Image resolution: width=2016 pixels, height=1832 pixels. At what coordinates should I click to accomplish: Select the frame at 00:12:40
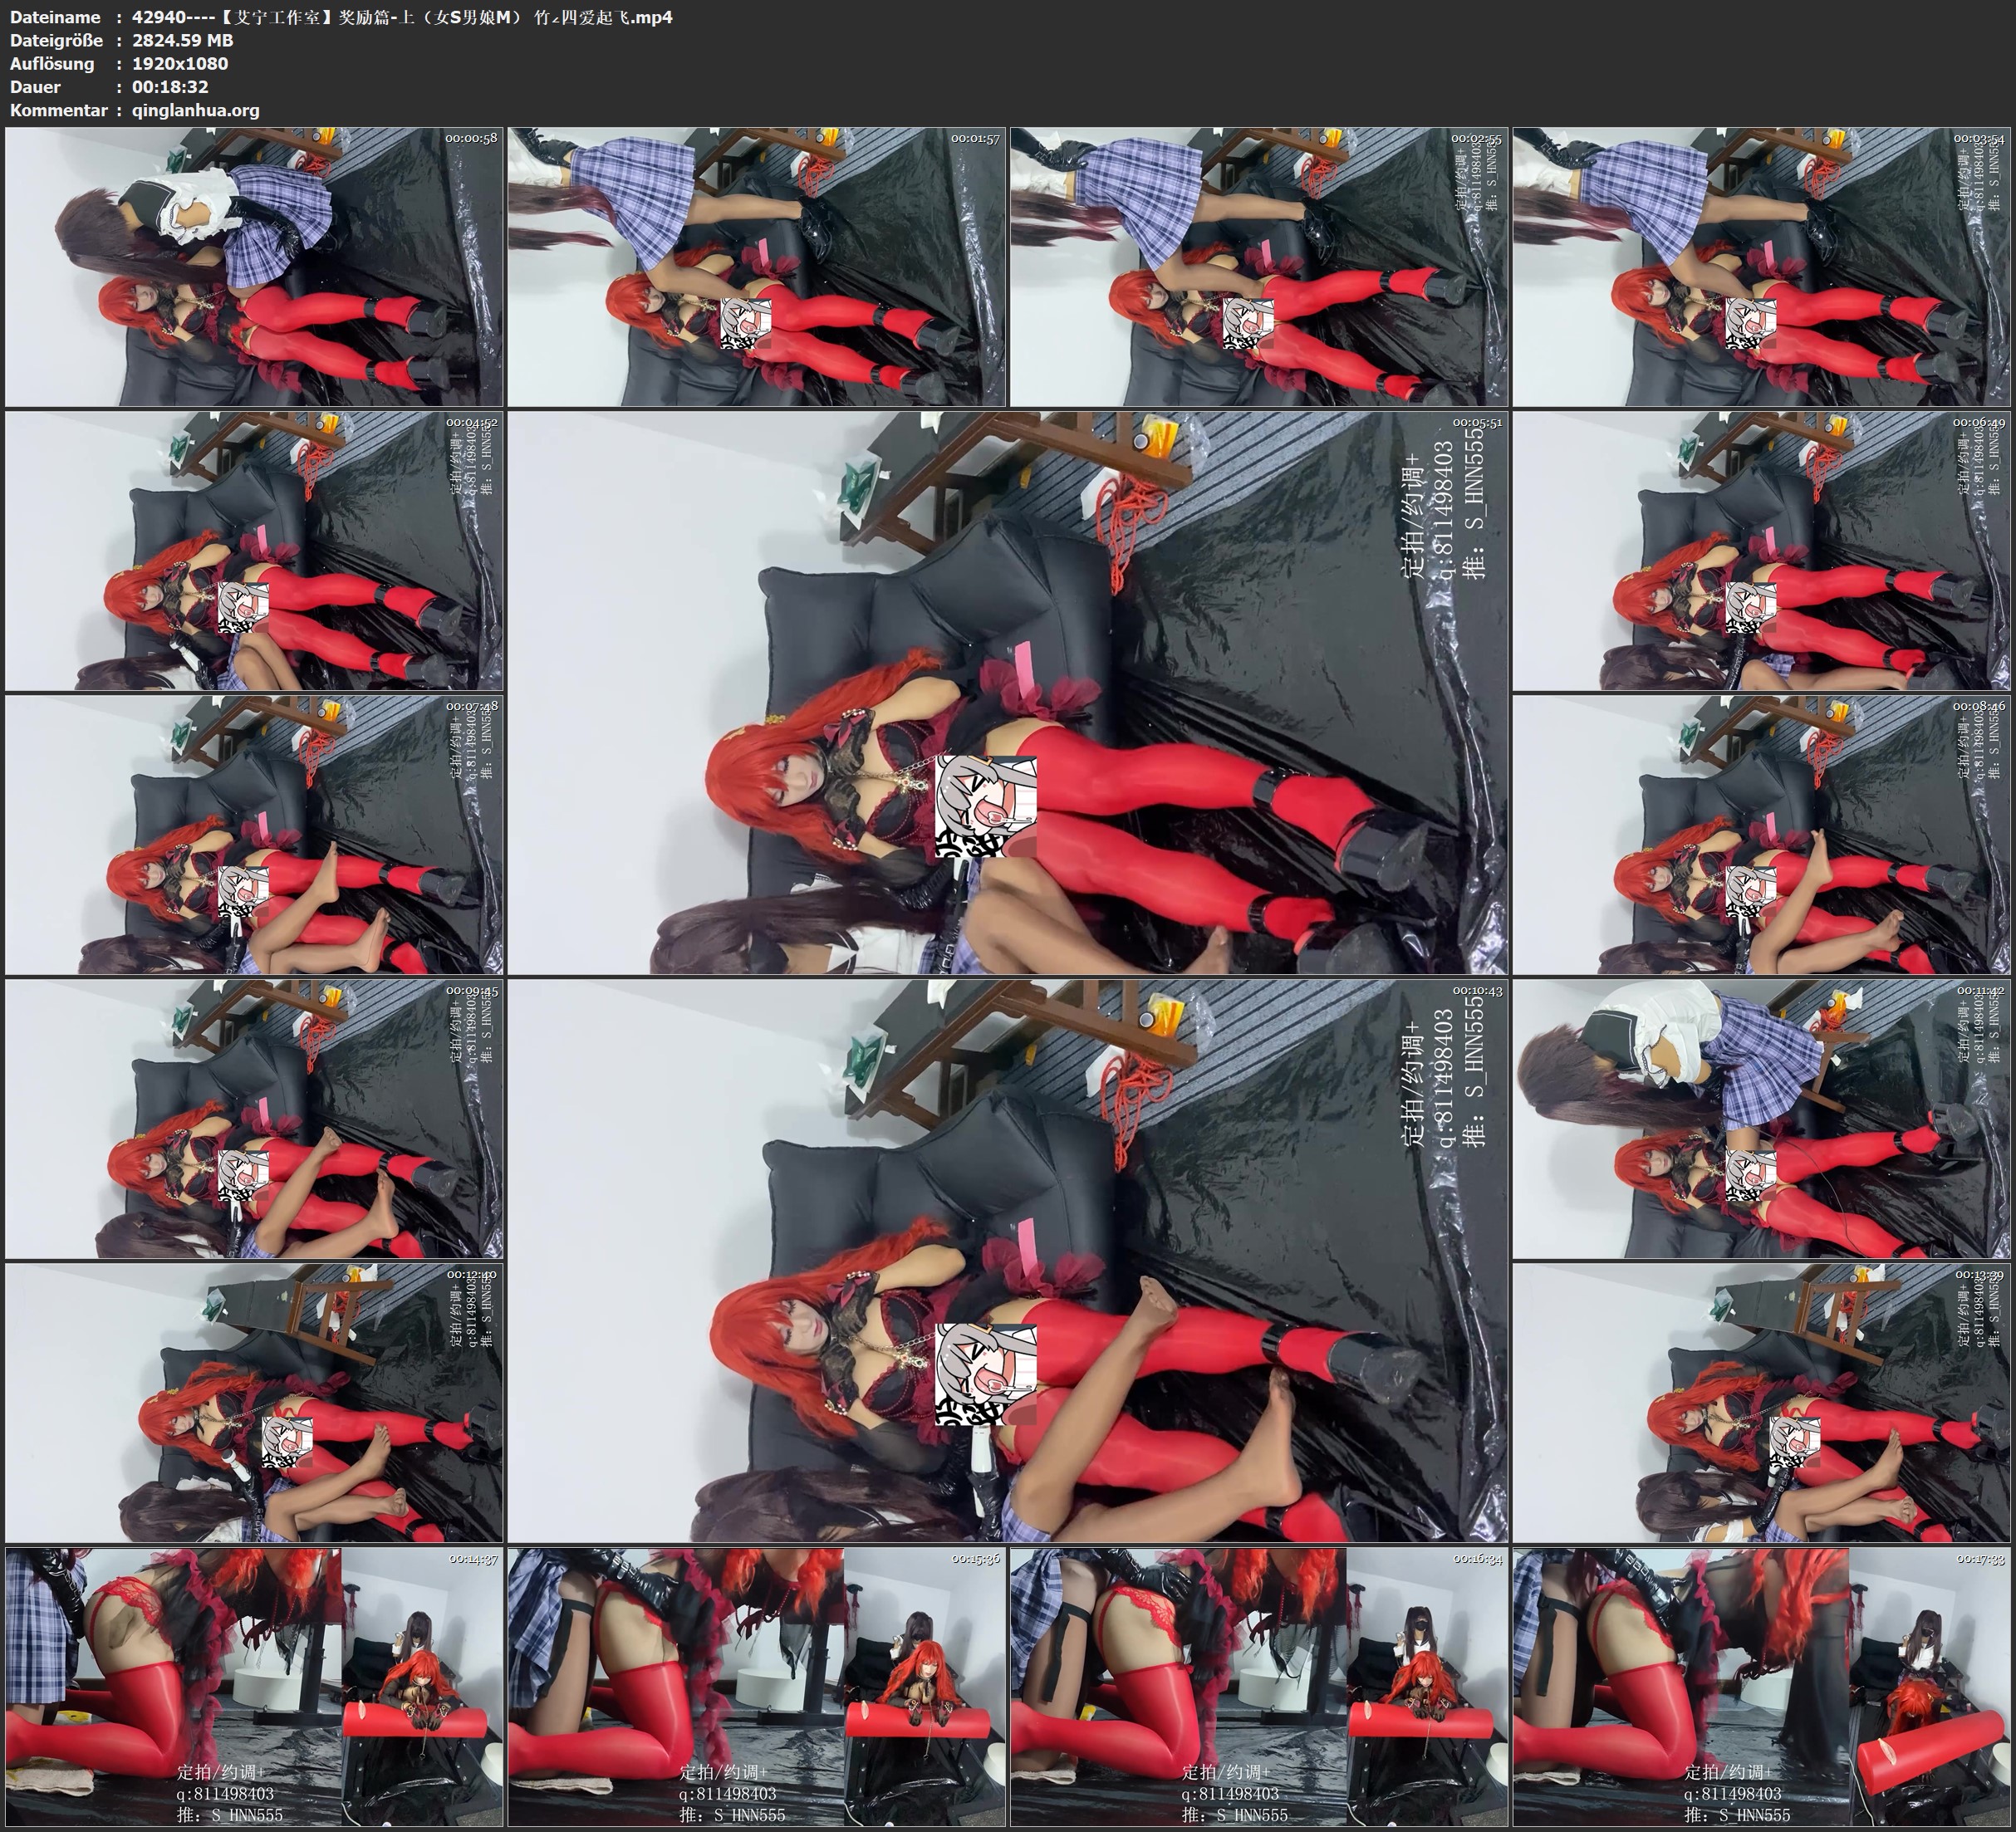tap(254, 1403)
